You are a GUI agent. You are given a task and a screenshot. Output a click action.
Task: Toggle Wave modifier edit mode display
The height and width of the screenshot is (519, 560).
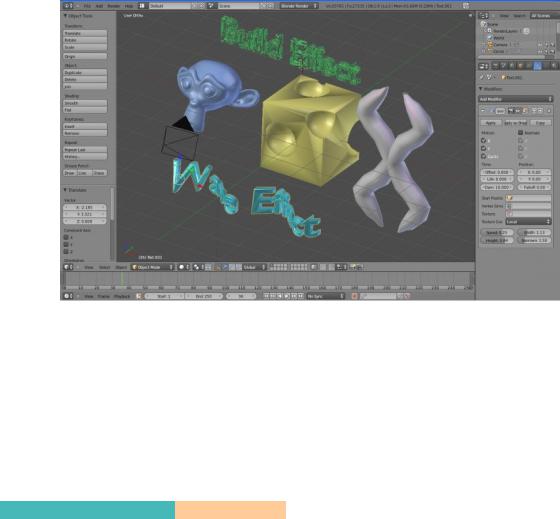point(524,111)
